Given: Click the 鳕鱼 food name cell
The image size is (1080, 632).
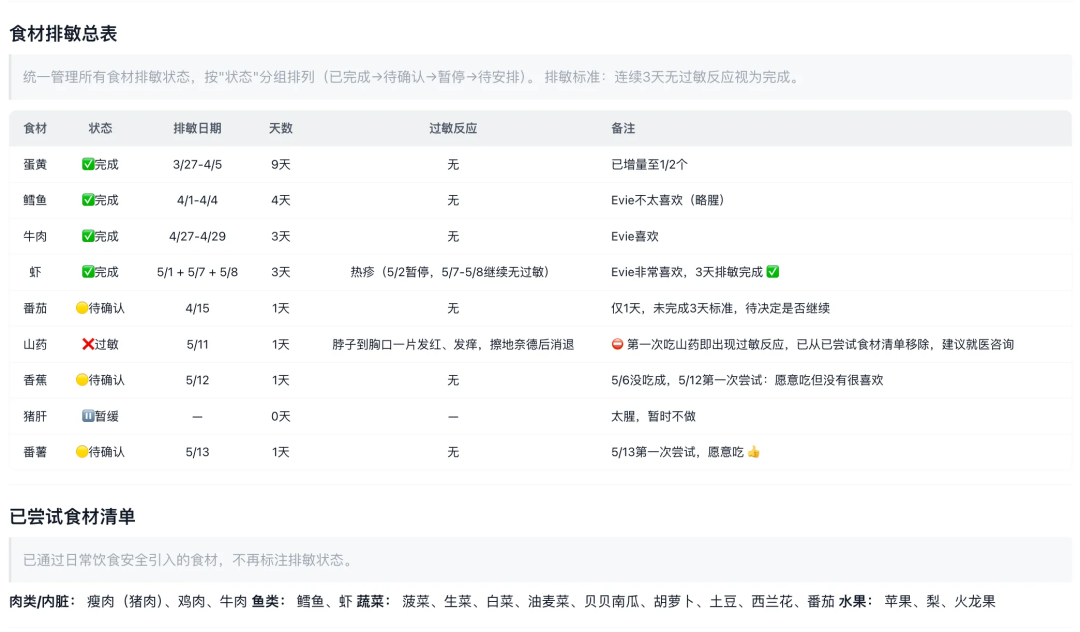Looking at the screenshot, I should 35,200.
